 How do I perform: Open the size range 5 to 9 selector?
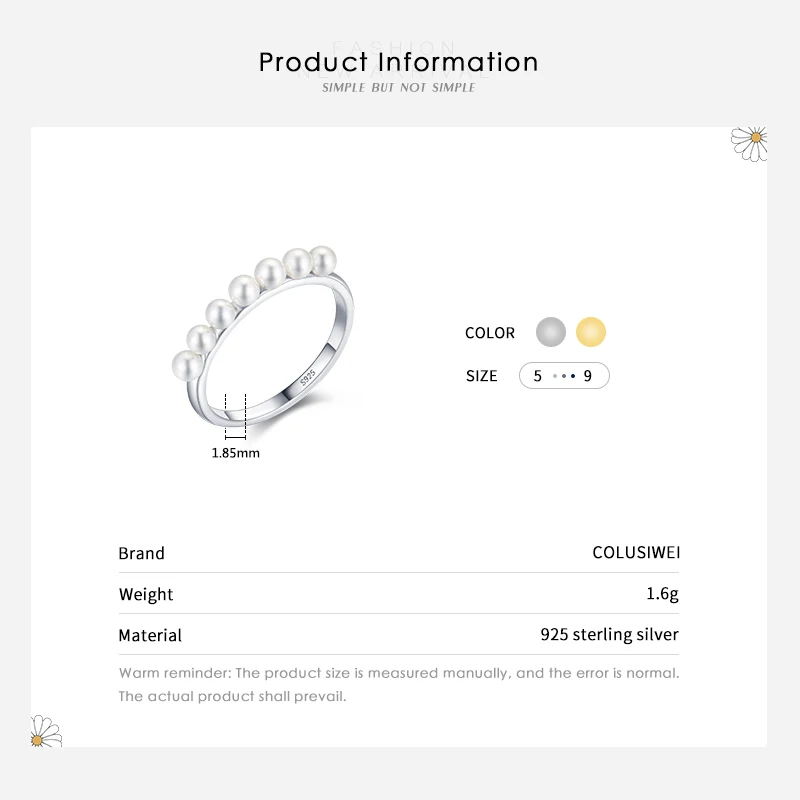click(564, 376)
